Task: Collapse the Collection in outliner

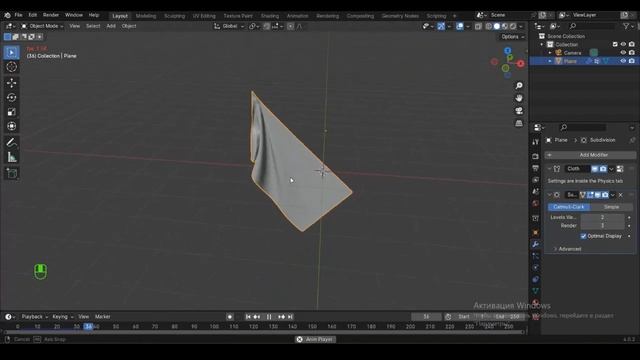Action: point(542,44)
